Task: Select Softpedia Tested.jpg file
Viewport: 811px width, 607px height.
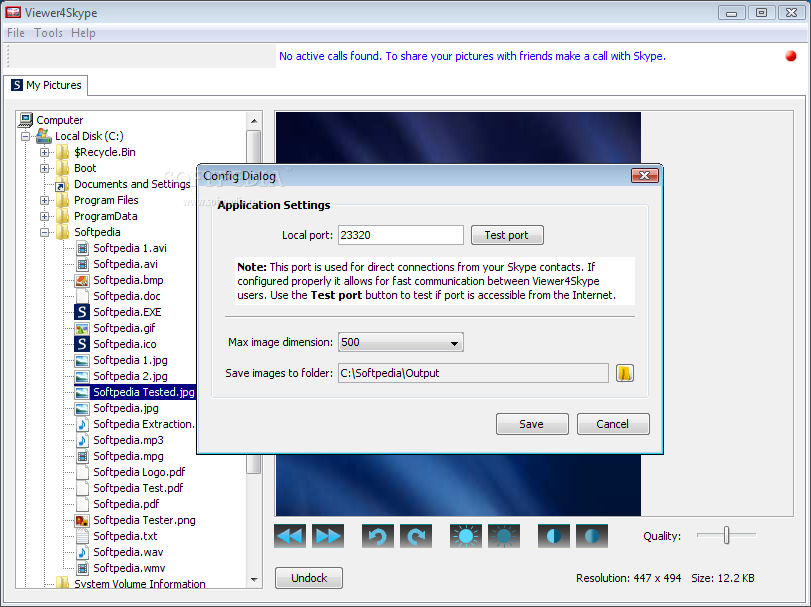Action: click(x=143, y=392)
